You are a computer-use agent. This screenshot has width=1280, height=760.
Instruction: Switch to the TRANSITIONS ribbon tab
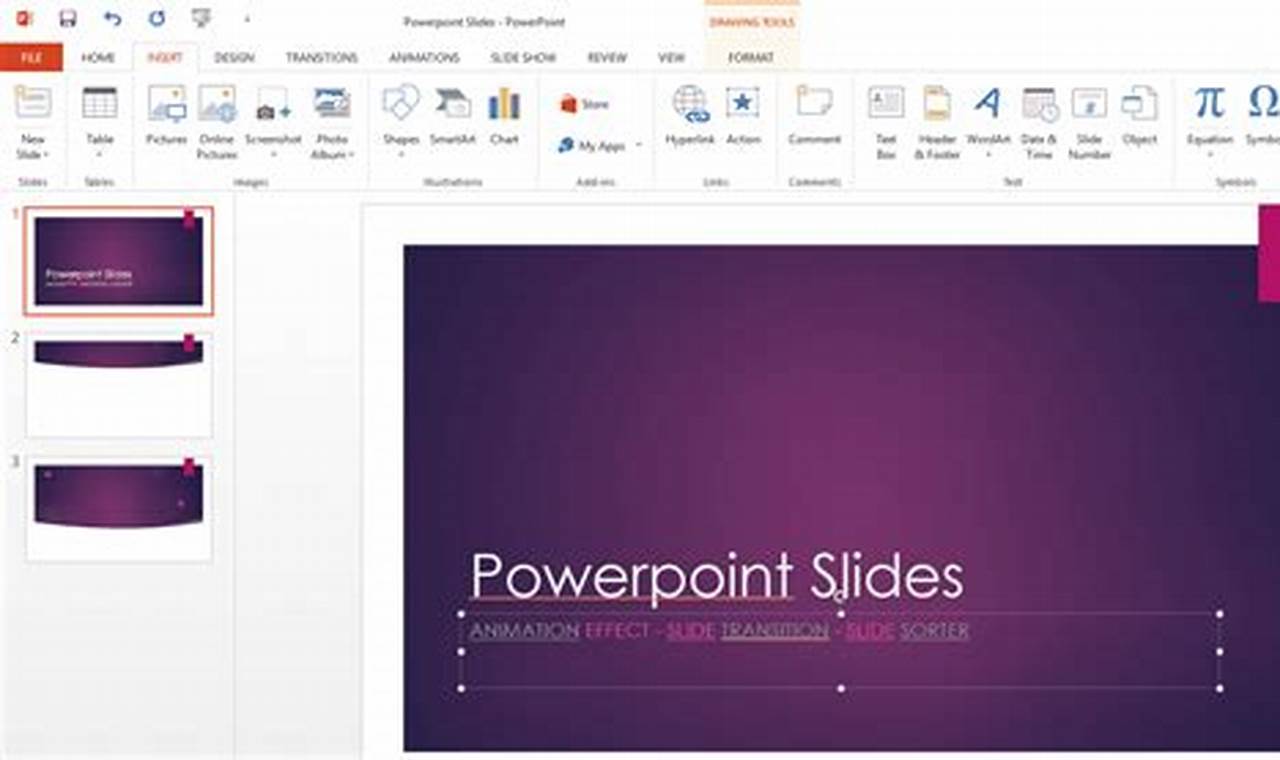[x=322, y=58]
